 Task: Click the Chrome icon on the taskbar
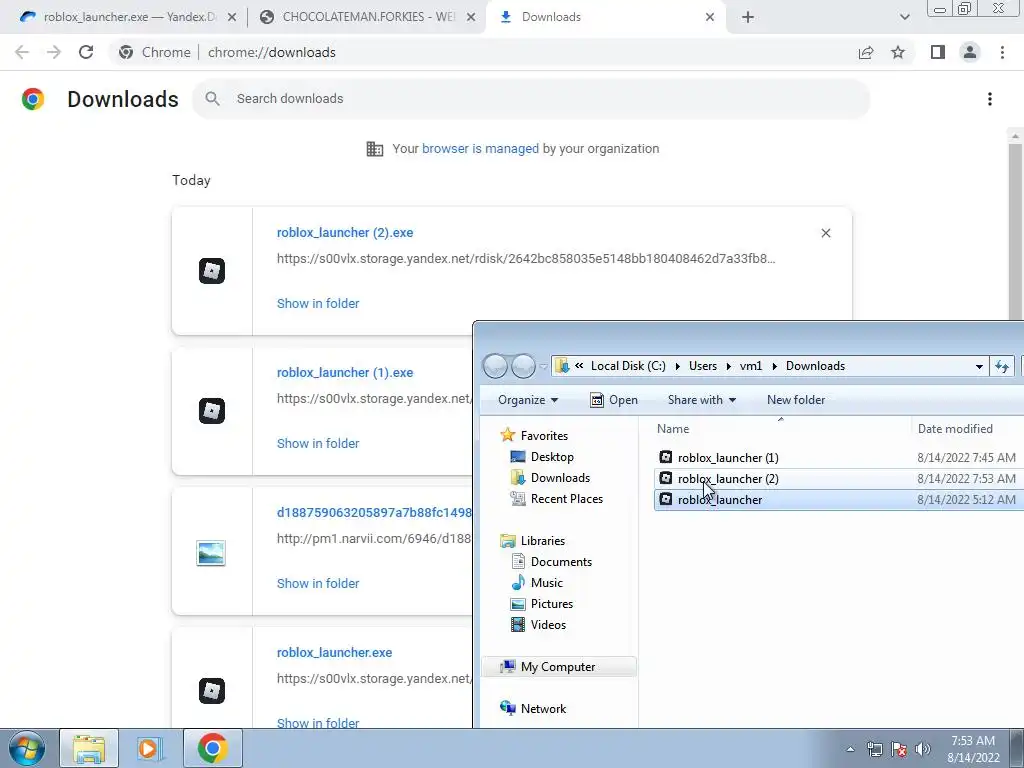point(212,748)
